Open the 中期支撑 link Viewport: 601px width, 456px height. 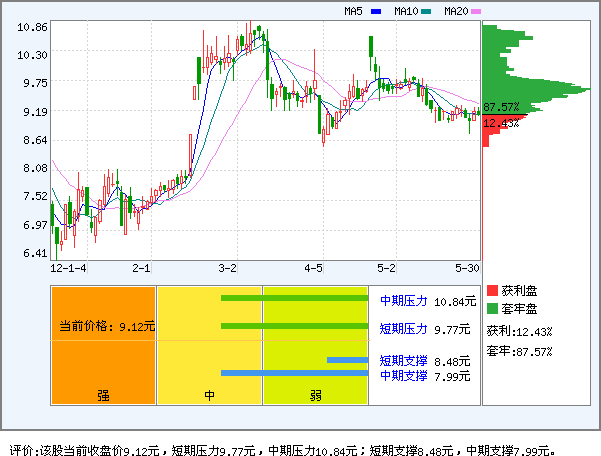point(403,375)
